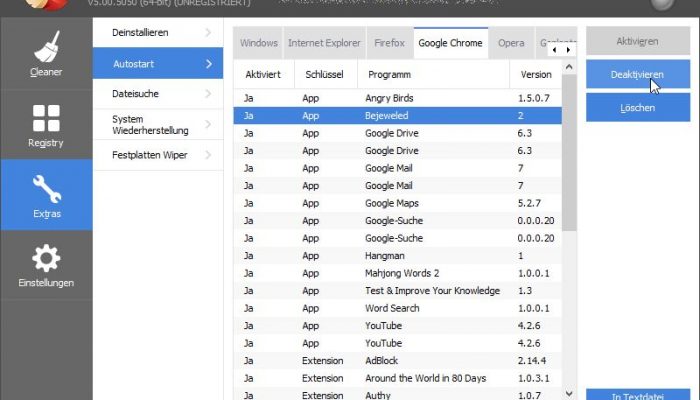
Task: Click version 5.2.7 cell
Action: point(529,203)
